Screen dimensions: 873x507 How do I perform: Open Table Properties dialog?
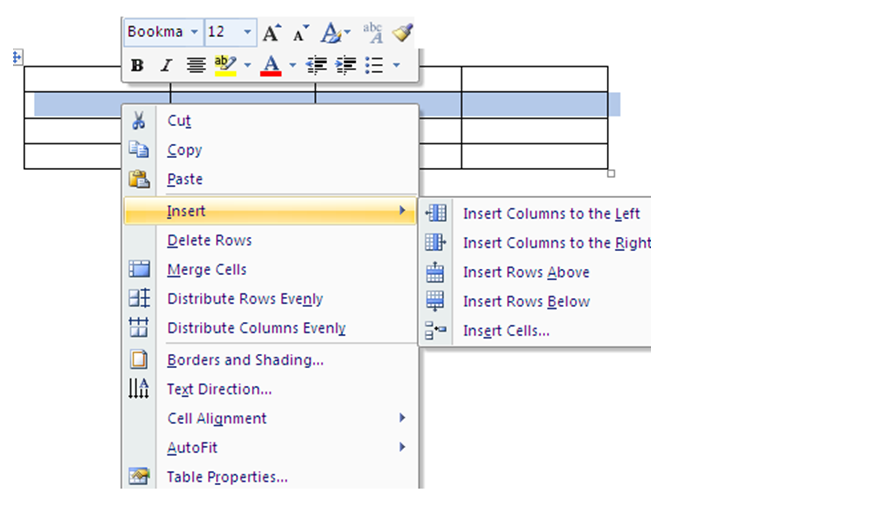227,477
